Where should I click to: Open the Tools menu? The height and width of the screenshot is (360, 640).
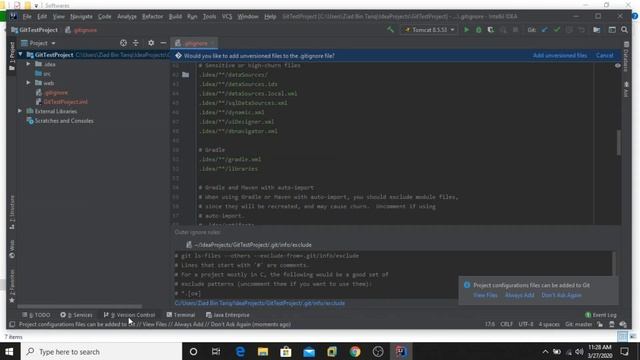coord(209,17)
